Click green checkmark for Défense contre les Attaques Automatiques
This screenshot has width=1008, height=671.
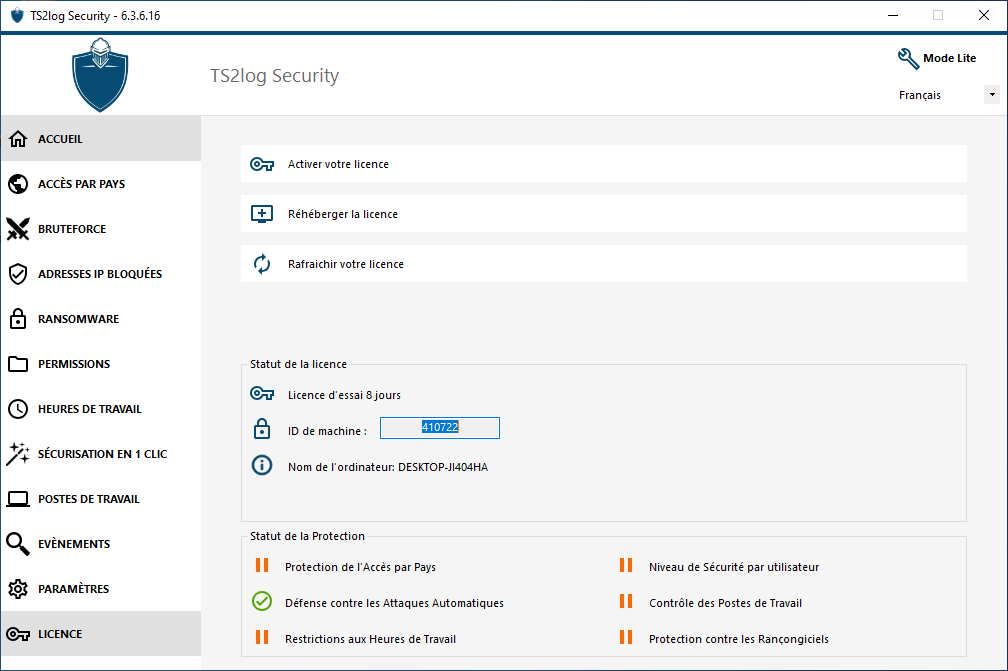coord(262,601)
